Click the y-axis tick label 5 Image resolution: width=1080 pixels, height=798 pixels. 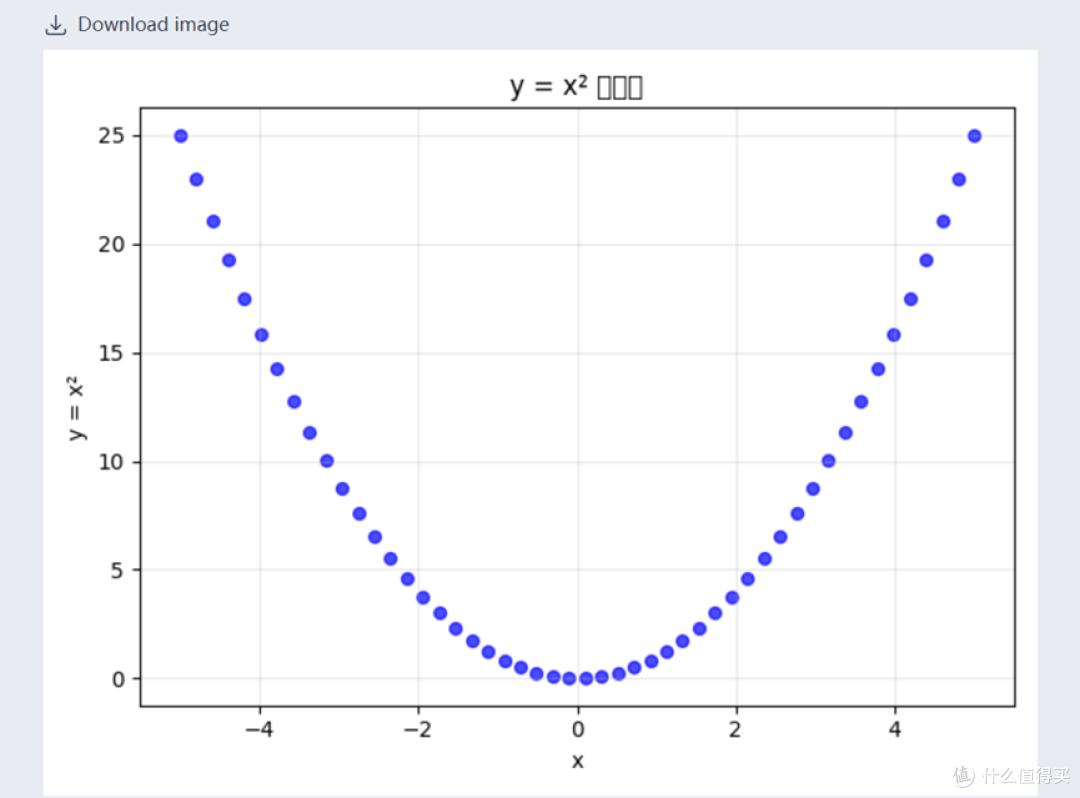(x=117, y=570)
